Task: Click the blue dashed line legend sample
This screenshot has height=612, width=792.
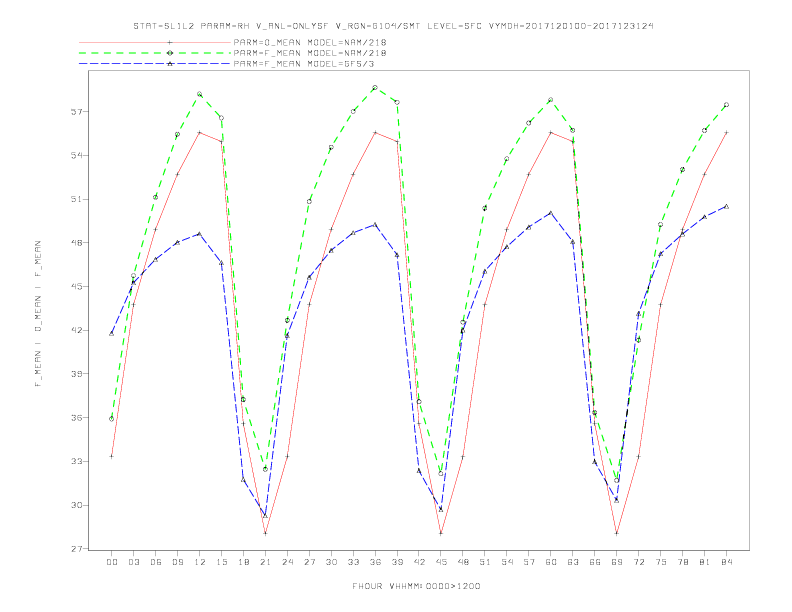Action: (155, 64)
